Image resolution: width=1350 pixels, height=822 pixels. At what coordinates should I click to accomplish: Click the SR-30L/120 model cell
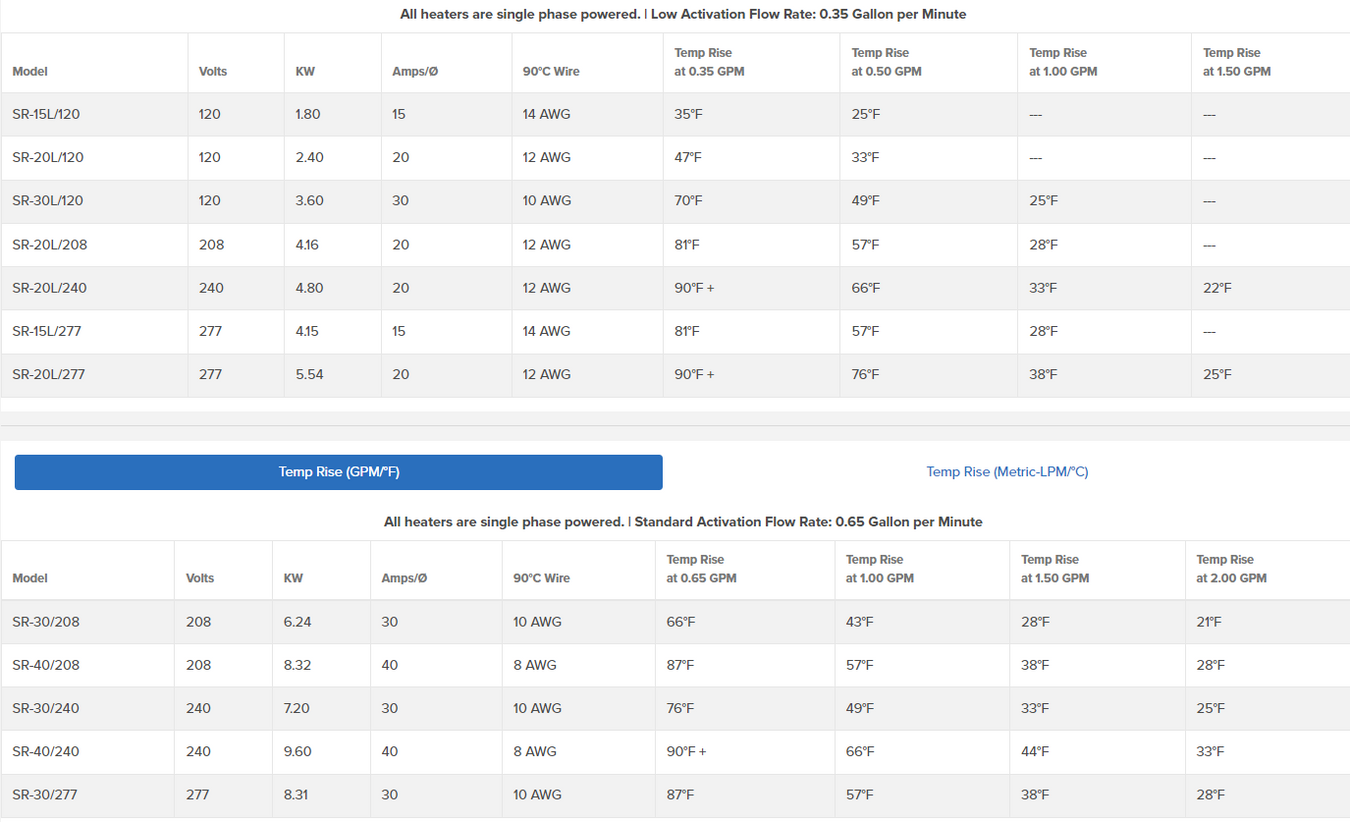[x=48, y=201]
